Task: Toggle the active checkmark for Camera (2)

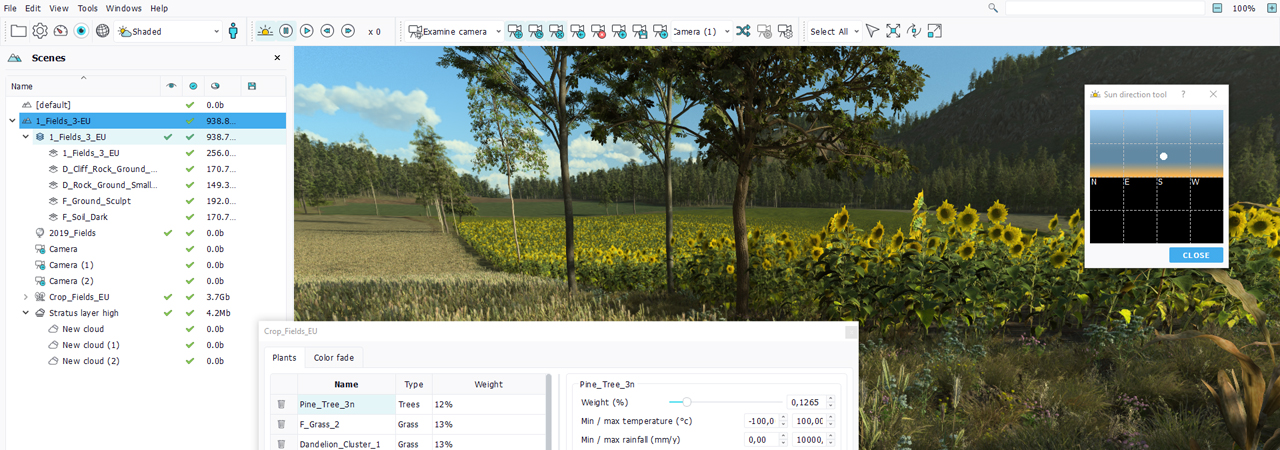Action: [x=190, y=281]
